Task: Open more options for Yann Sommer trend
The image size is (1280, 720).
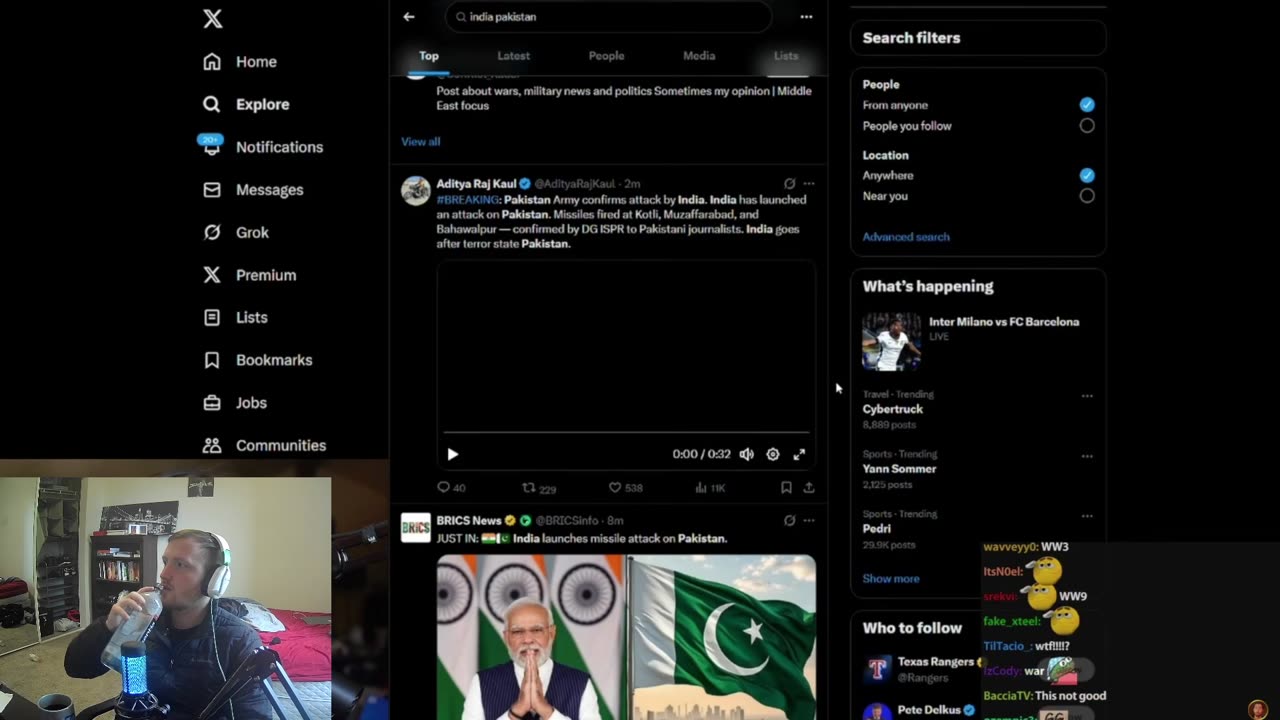Action: point(1087,456)
